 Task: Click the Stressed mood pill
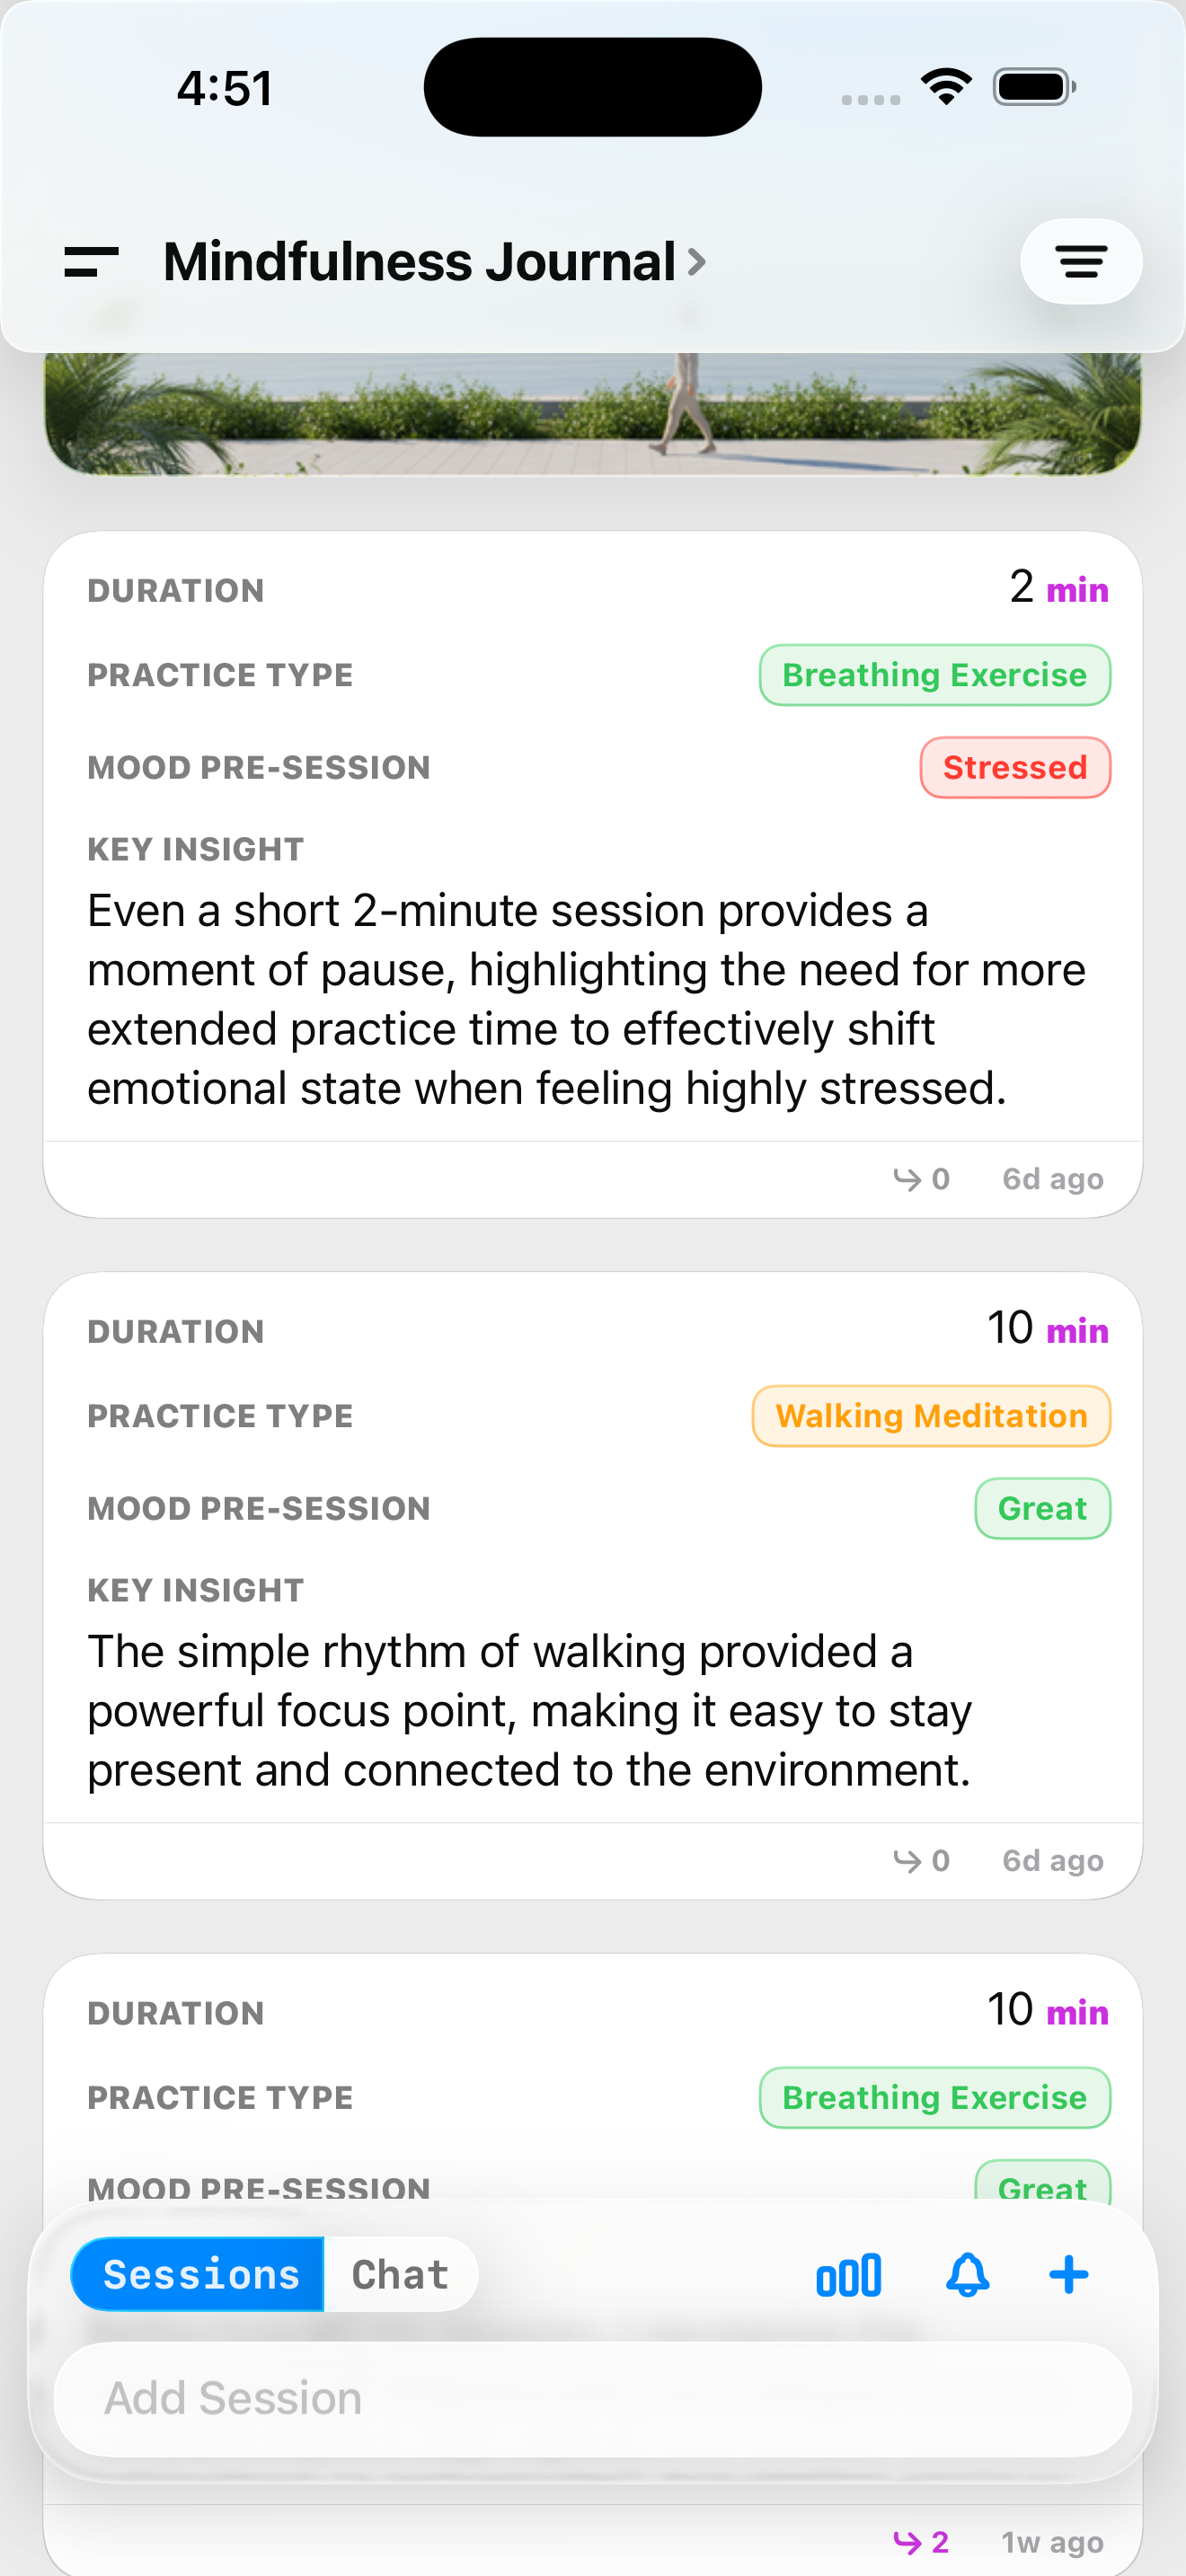(1014, 768)
